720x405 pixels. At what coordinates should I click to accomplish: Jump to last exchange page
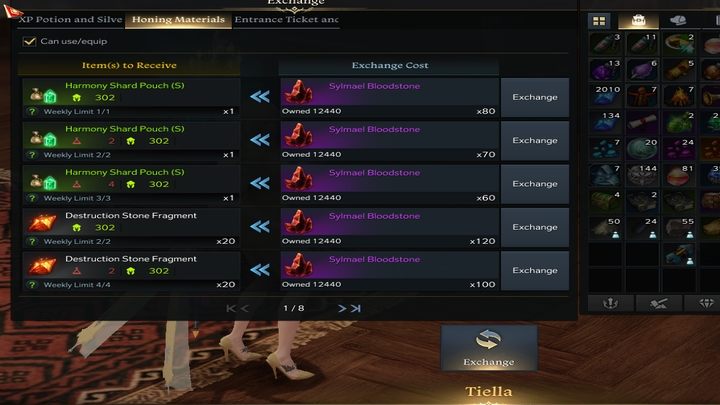[x=356, y=309]
